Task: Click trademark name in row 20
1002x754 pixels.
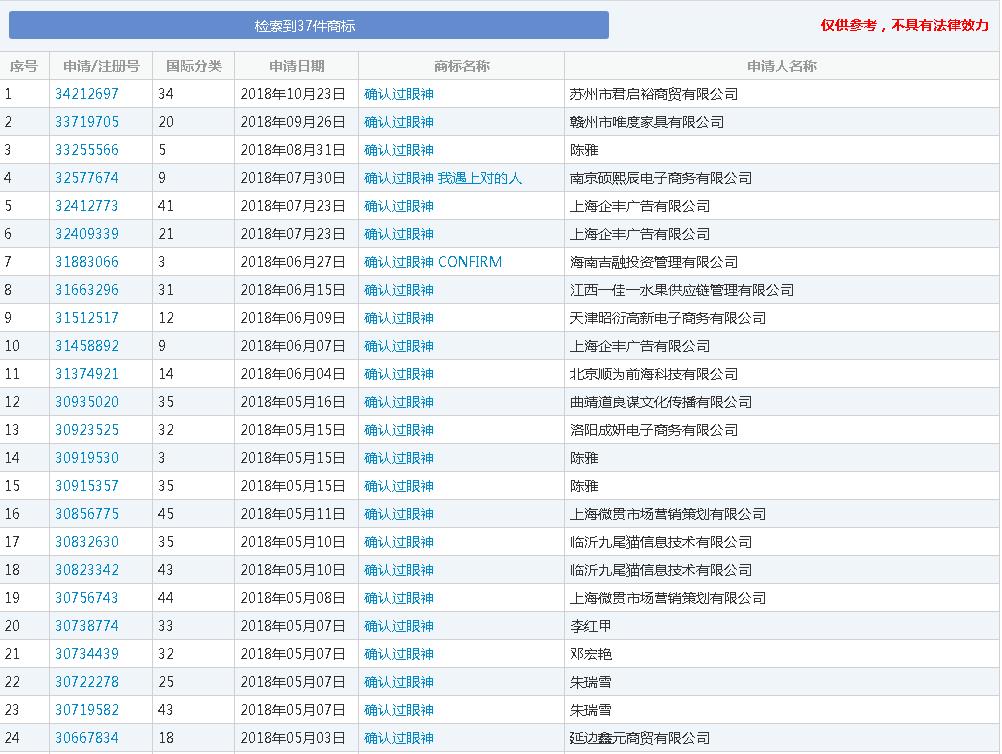Action: 399,626
